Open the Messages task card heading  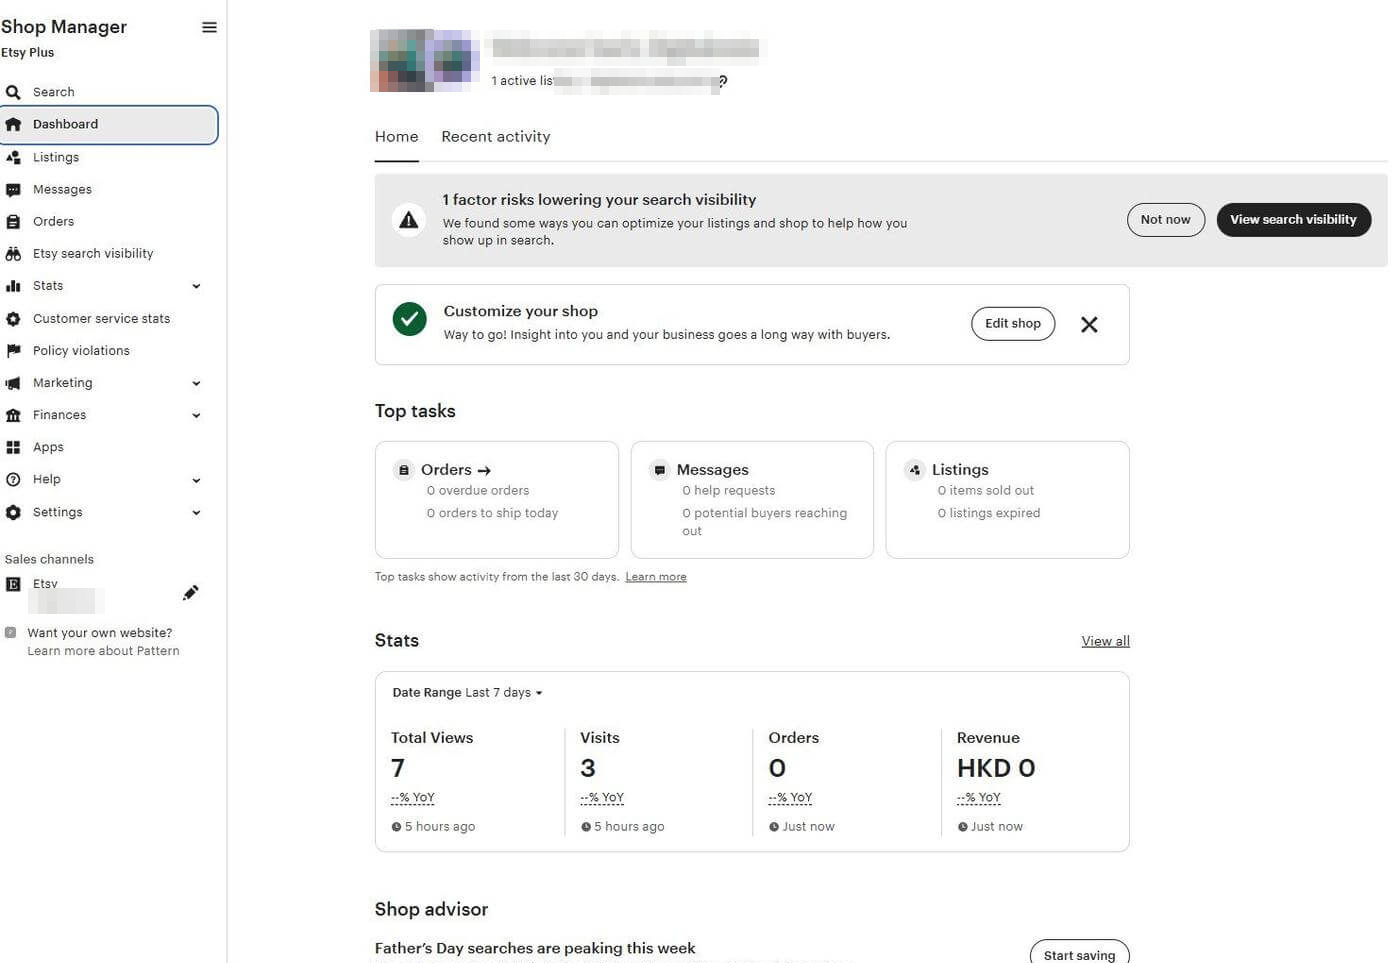click(x=712, y=470)
